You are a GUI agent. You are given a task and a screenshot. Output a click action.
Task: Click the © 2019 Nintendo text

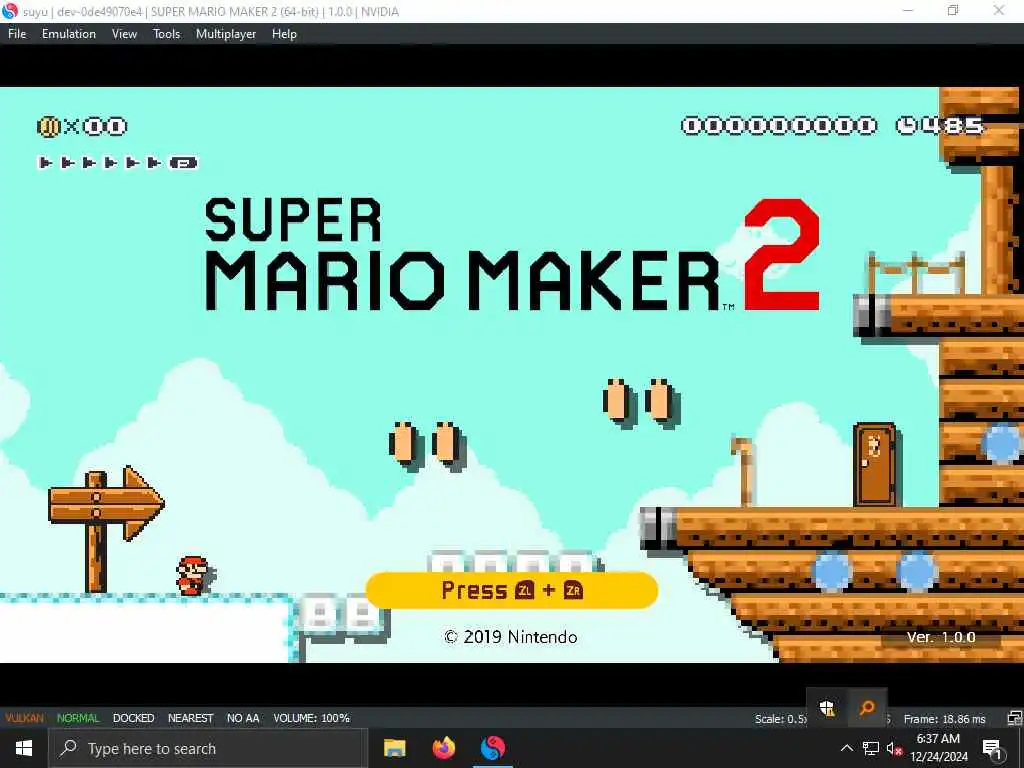(x=511, y=637)
